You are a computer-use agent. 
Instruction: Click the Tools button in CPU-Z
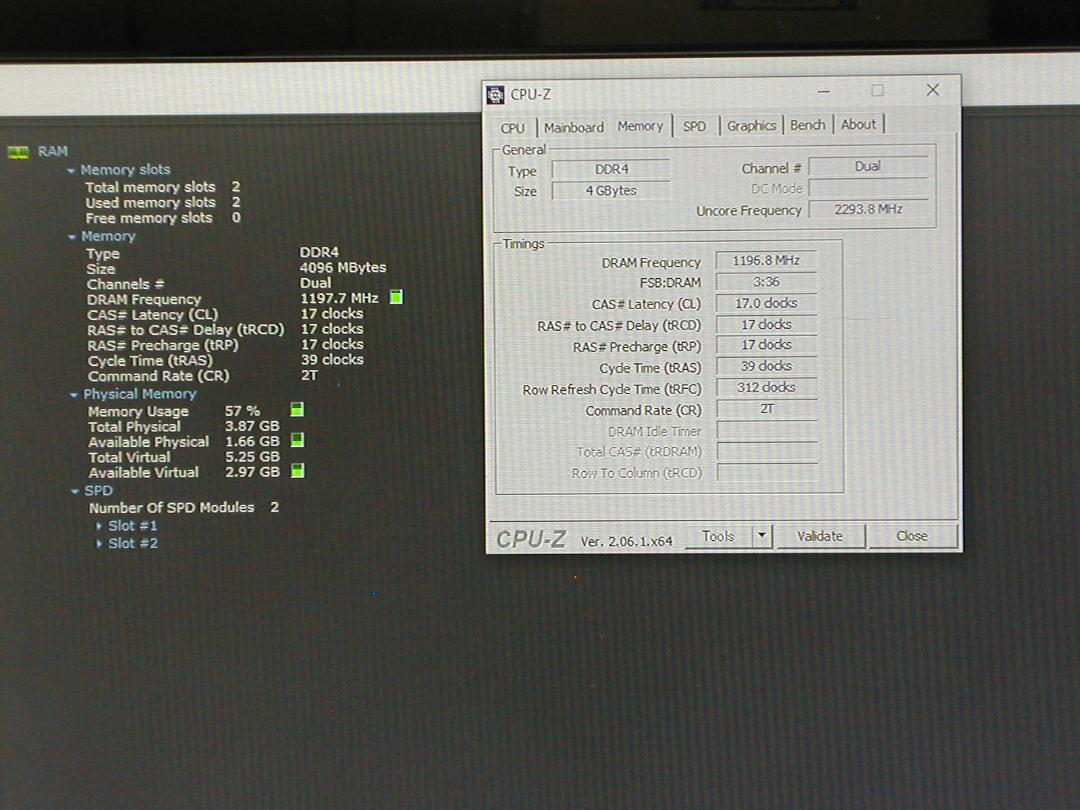pos(718,536)
